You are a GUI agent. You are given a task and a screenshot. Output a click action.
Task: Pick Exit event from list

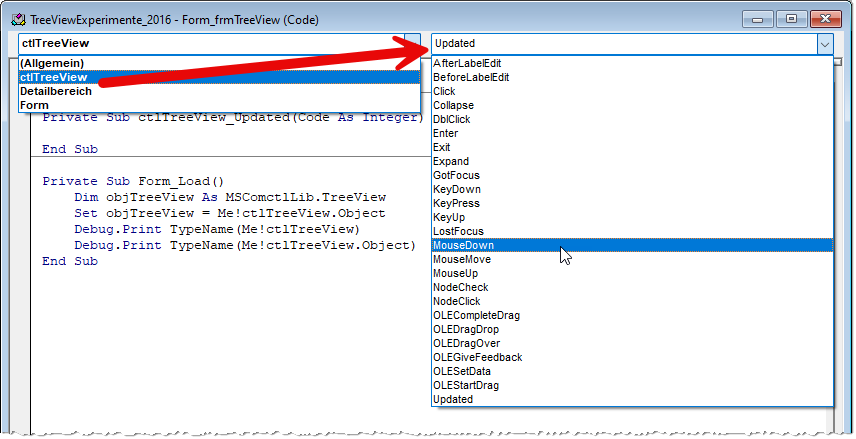(x=632, y=147)
